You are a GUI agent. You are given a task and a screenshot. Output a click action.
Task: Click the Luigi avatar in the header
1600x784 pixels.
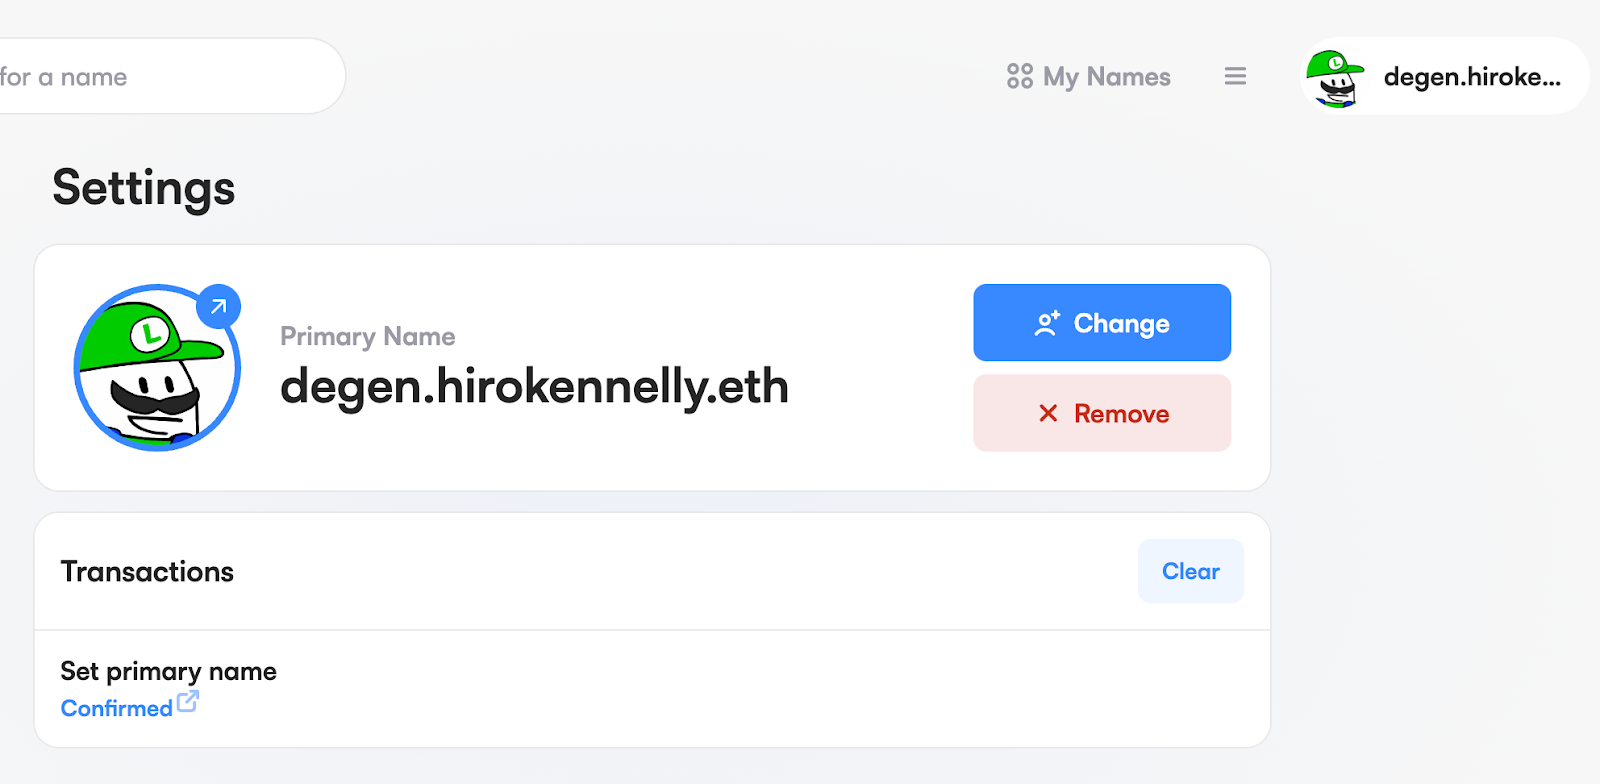tap(1335, 77)
